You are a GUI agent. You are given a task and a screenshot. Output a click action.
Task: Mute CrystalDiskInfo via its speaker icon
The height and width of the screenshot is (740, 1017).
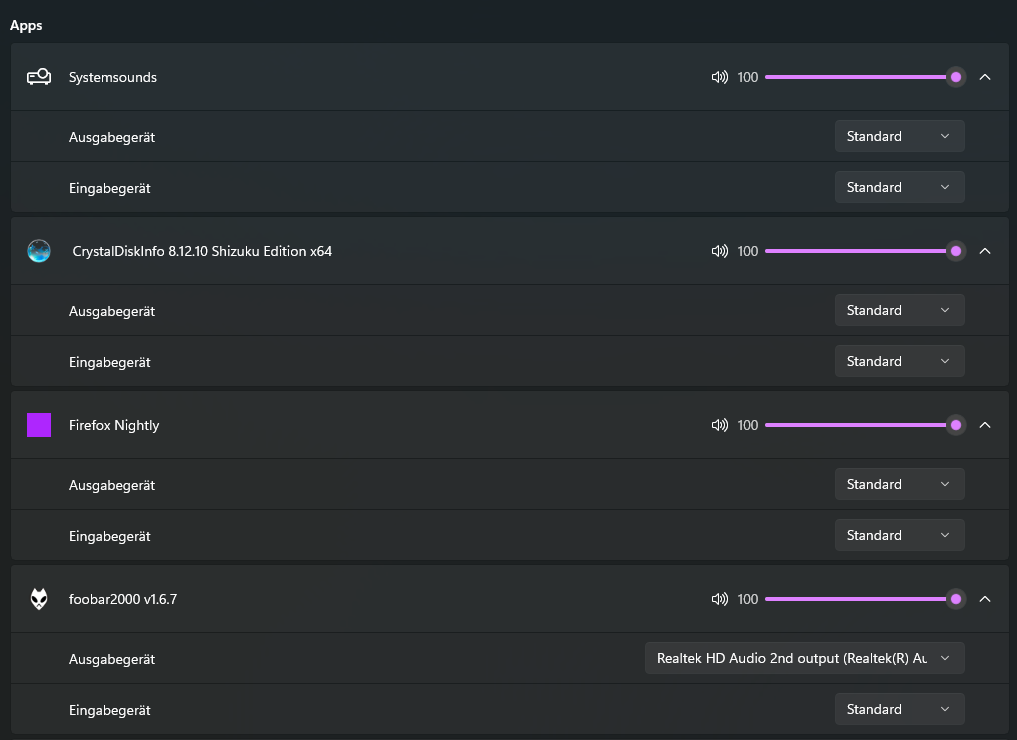pos(719,251)
